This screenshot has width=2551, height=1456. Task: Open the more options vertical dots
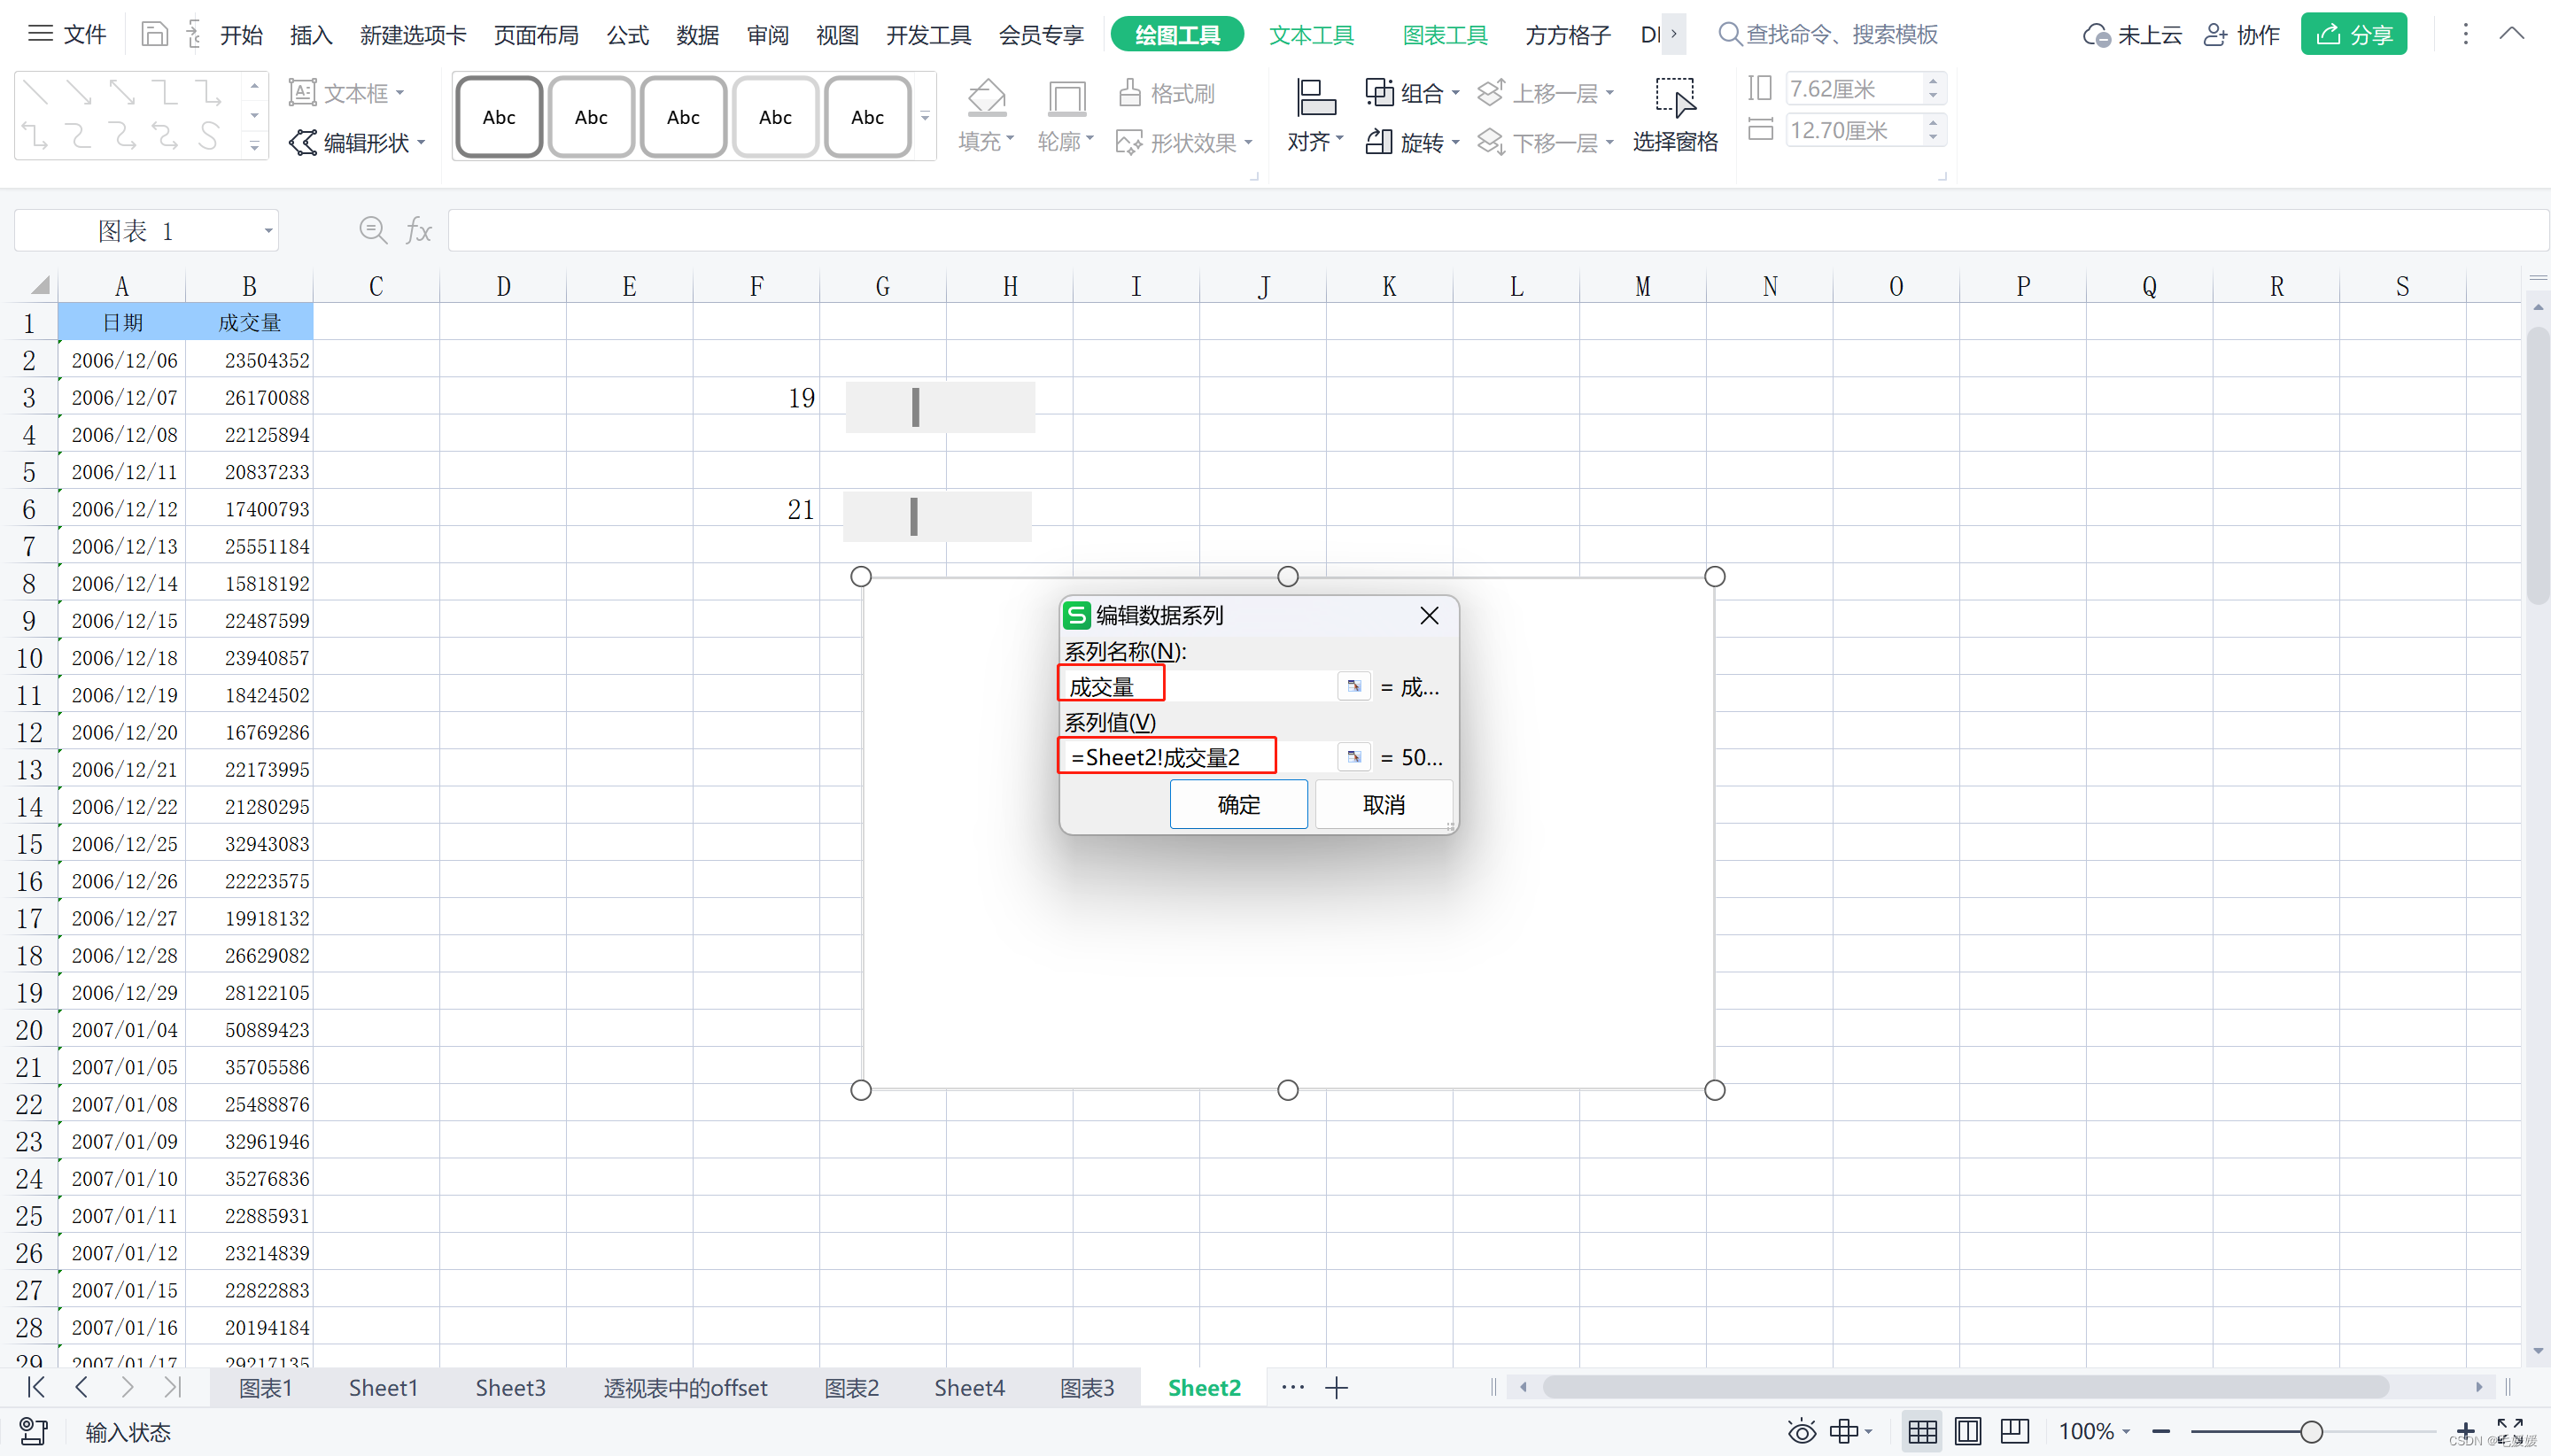point(2465,34)
